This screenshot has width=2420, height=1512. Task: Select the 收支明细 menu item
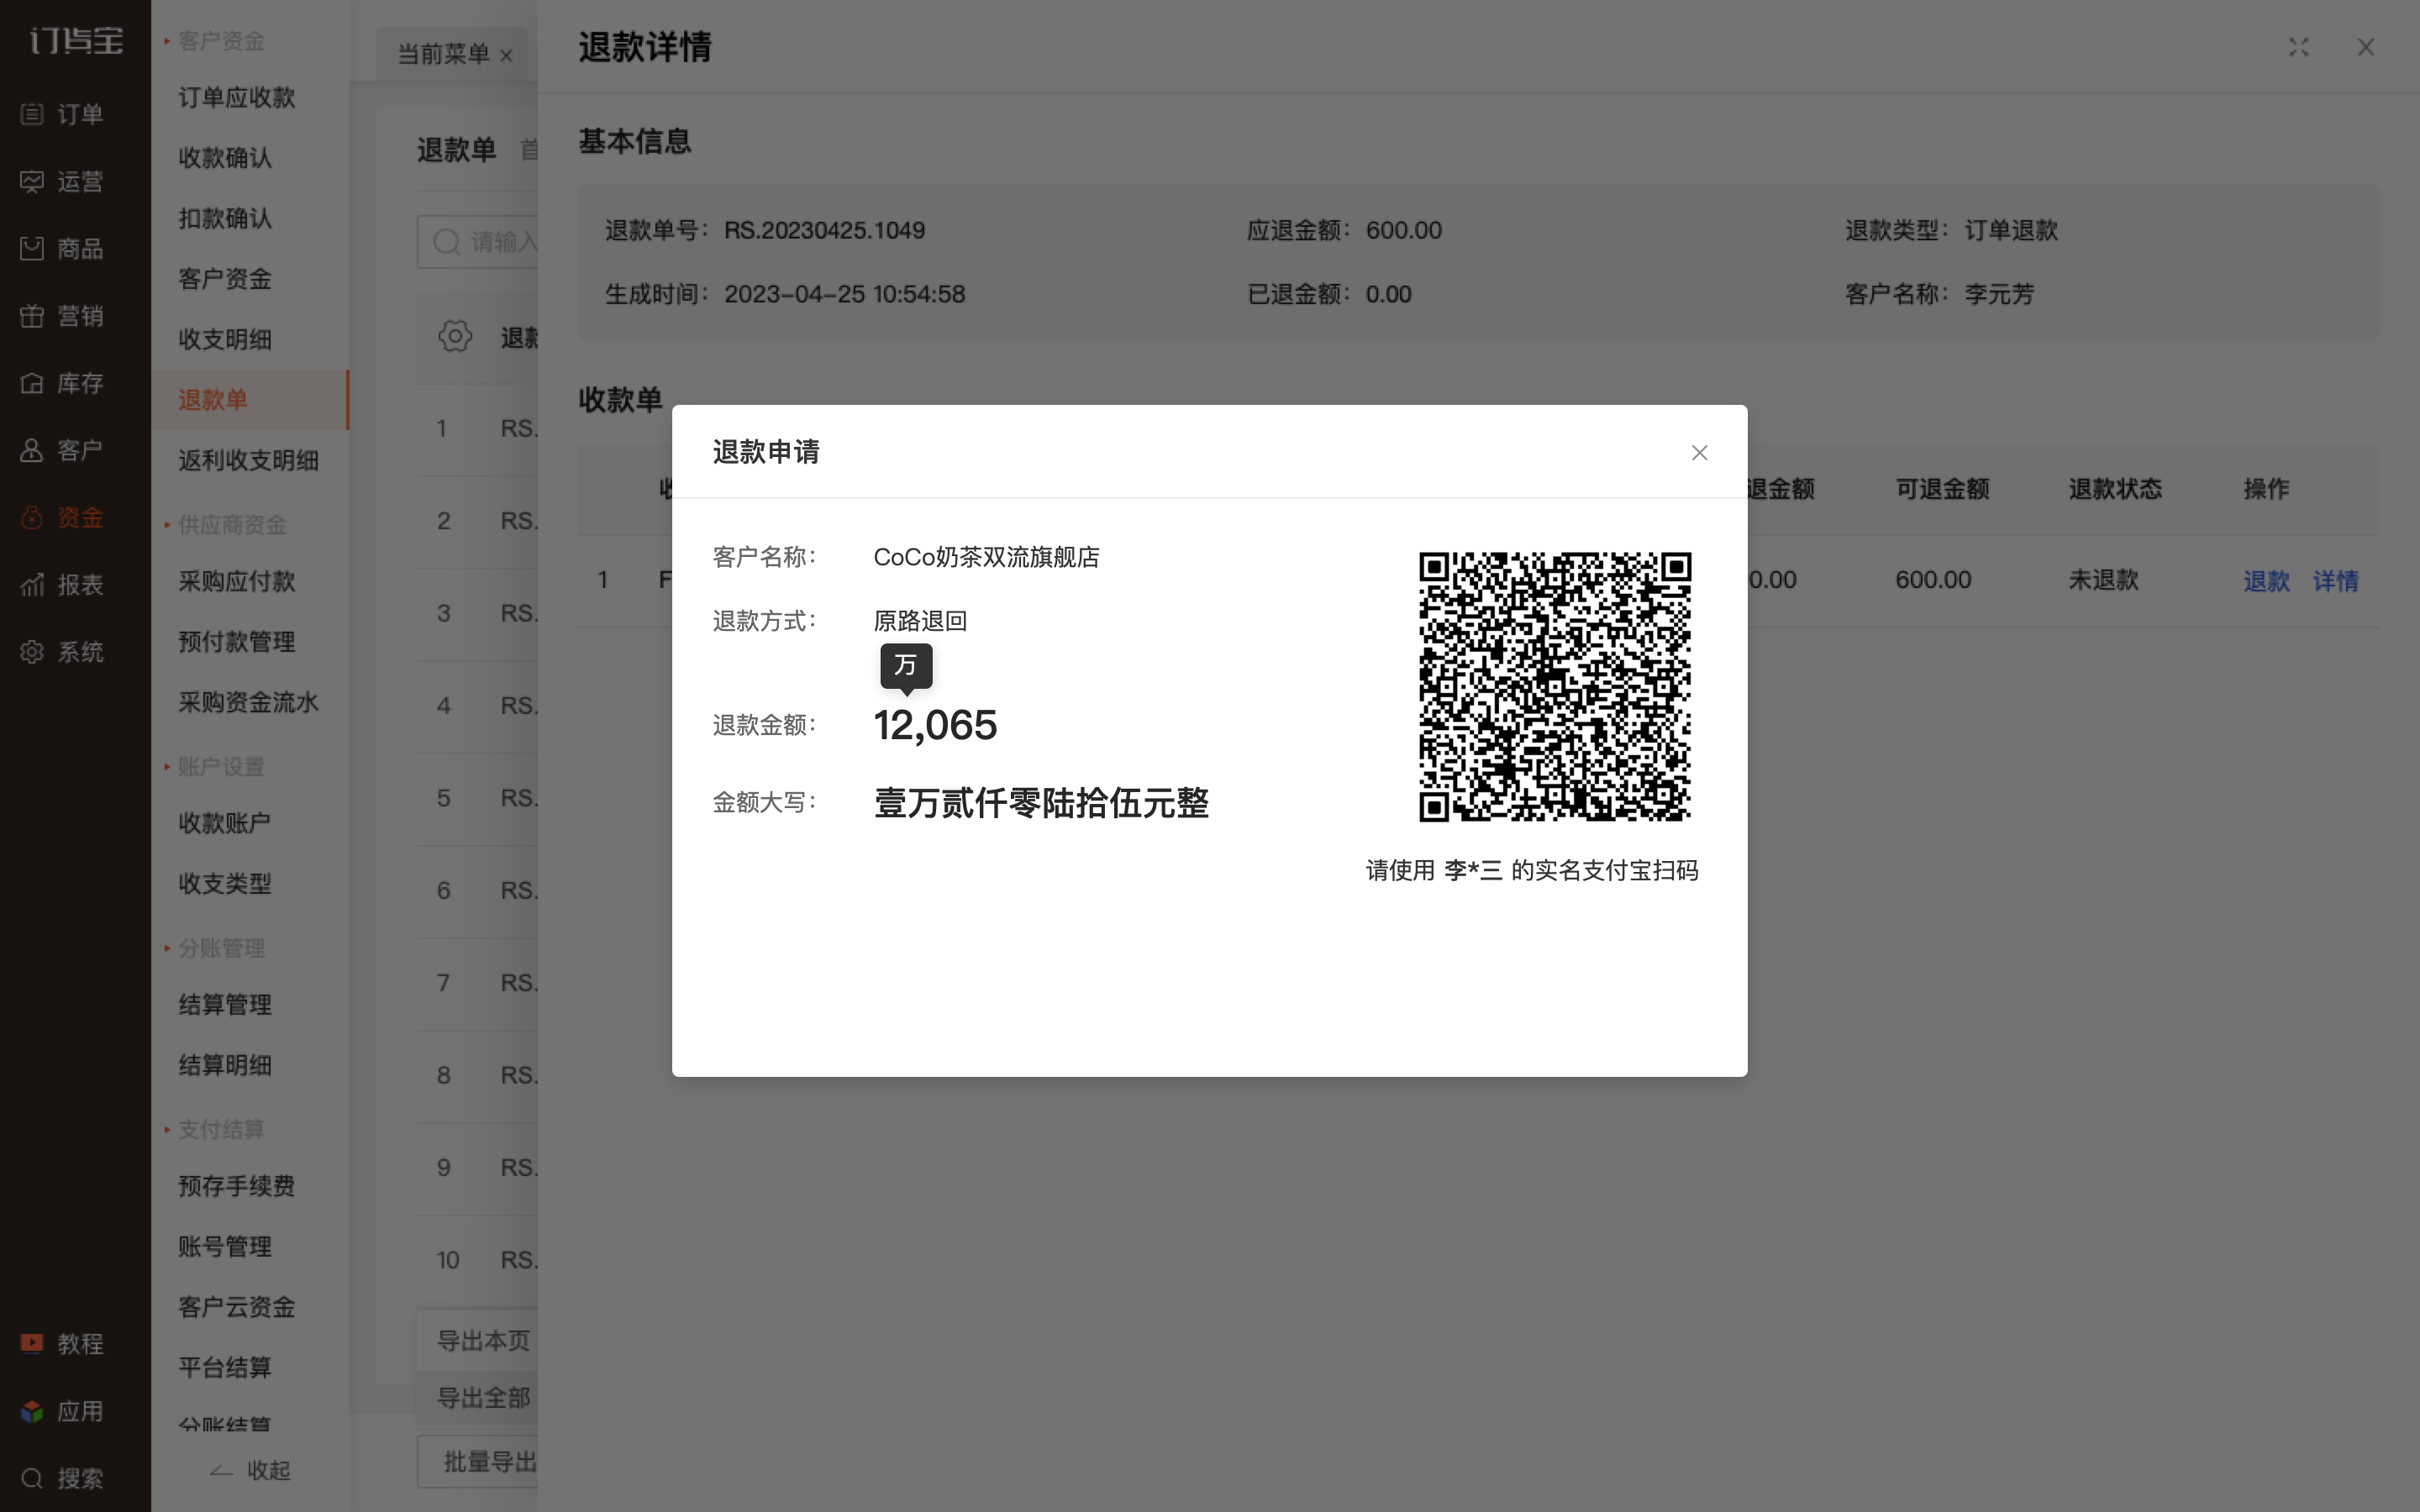225,339
